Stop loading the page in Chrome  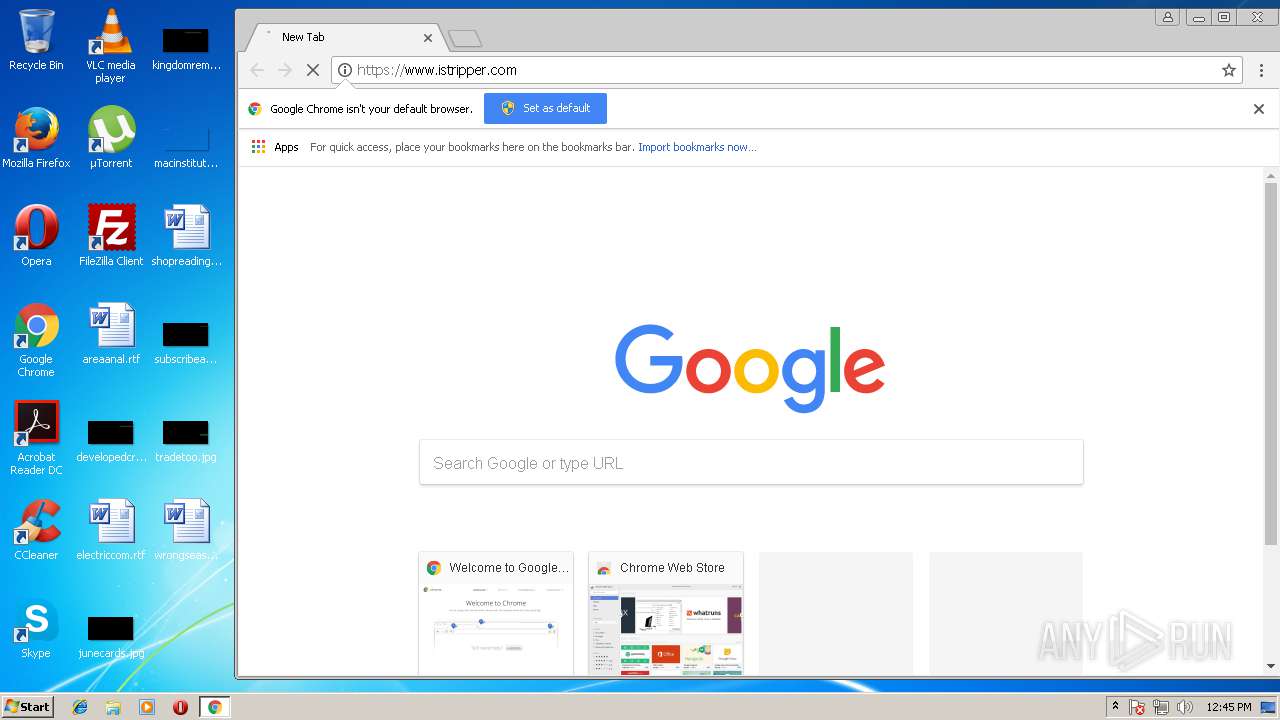coord(312,70)
